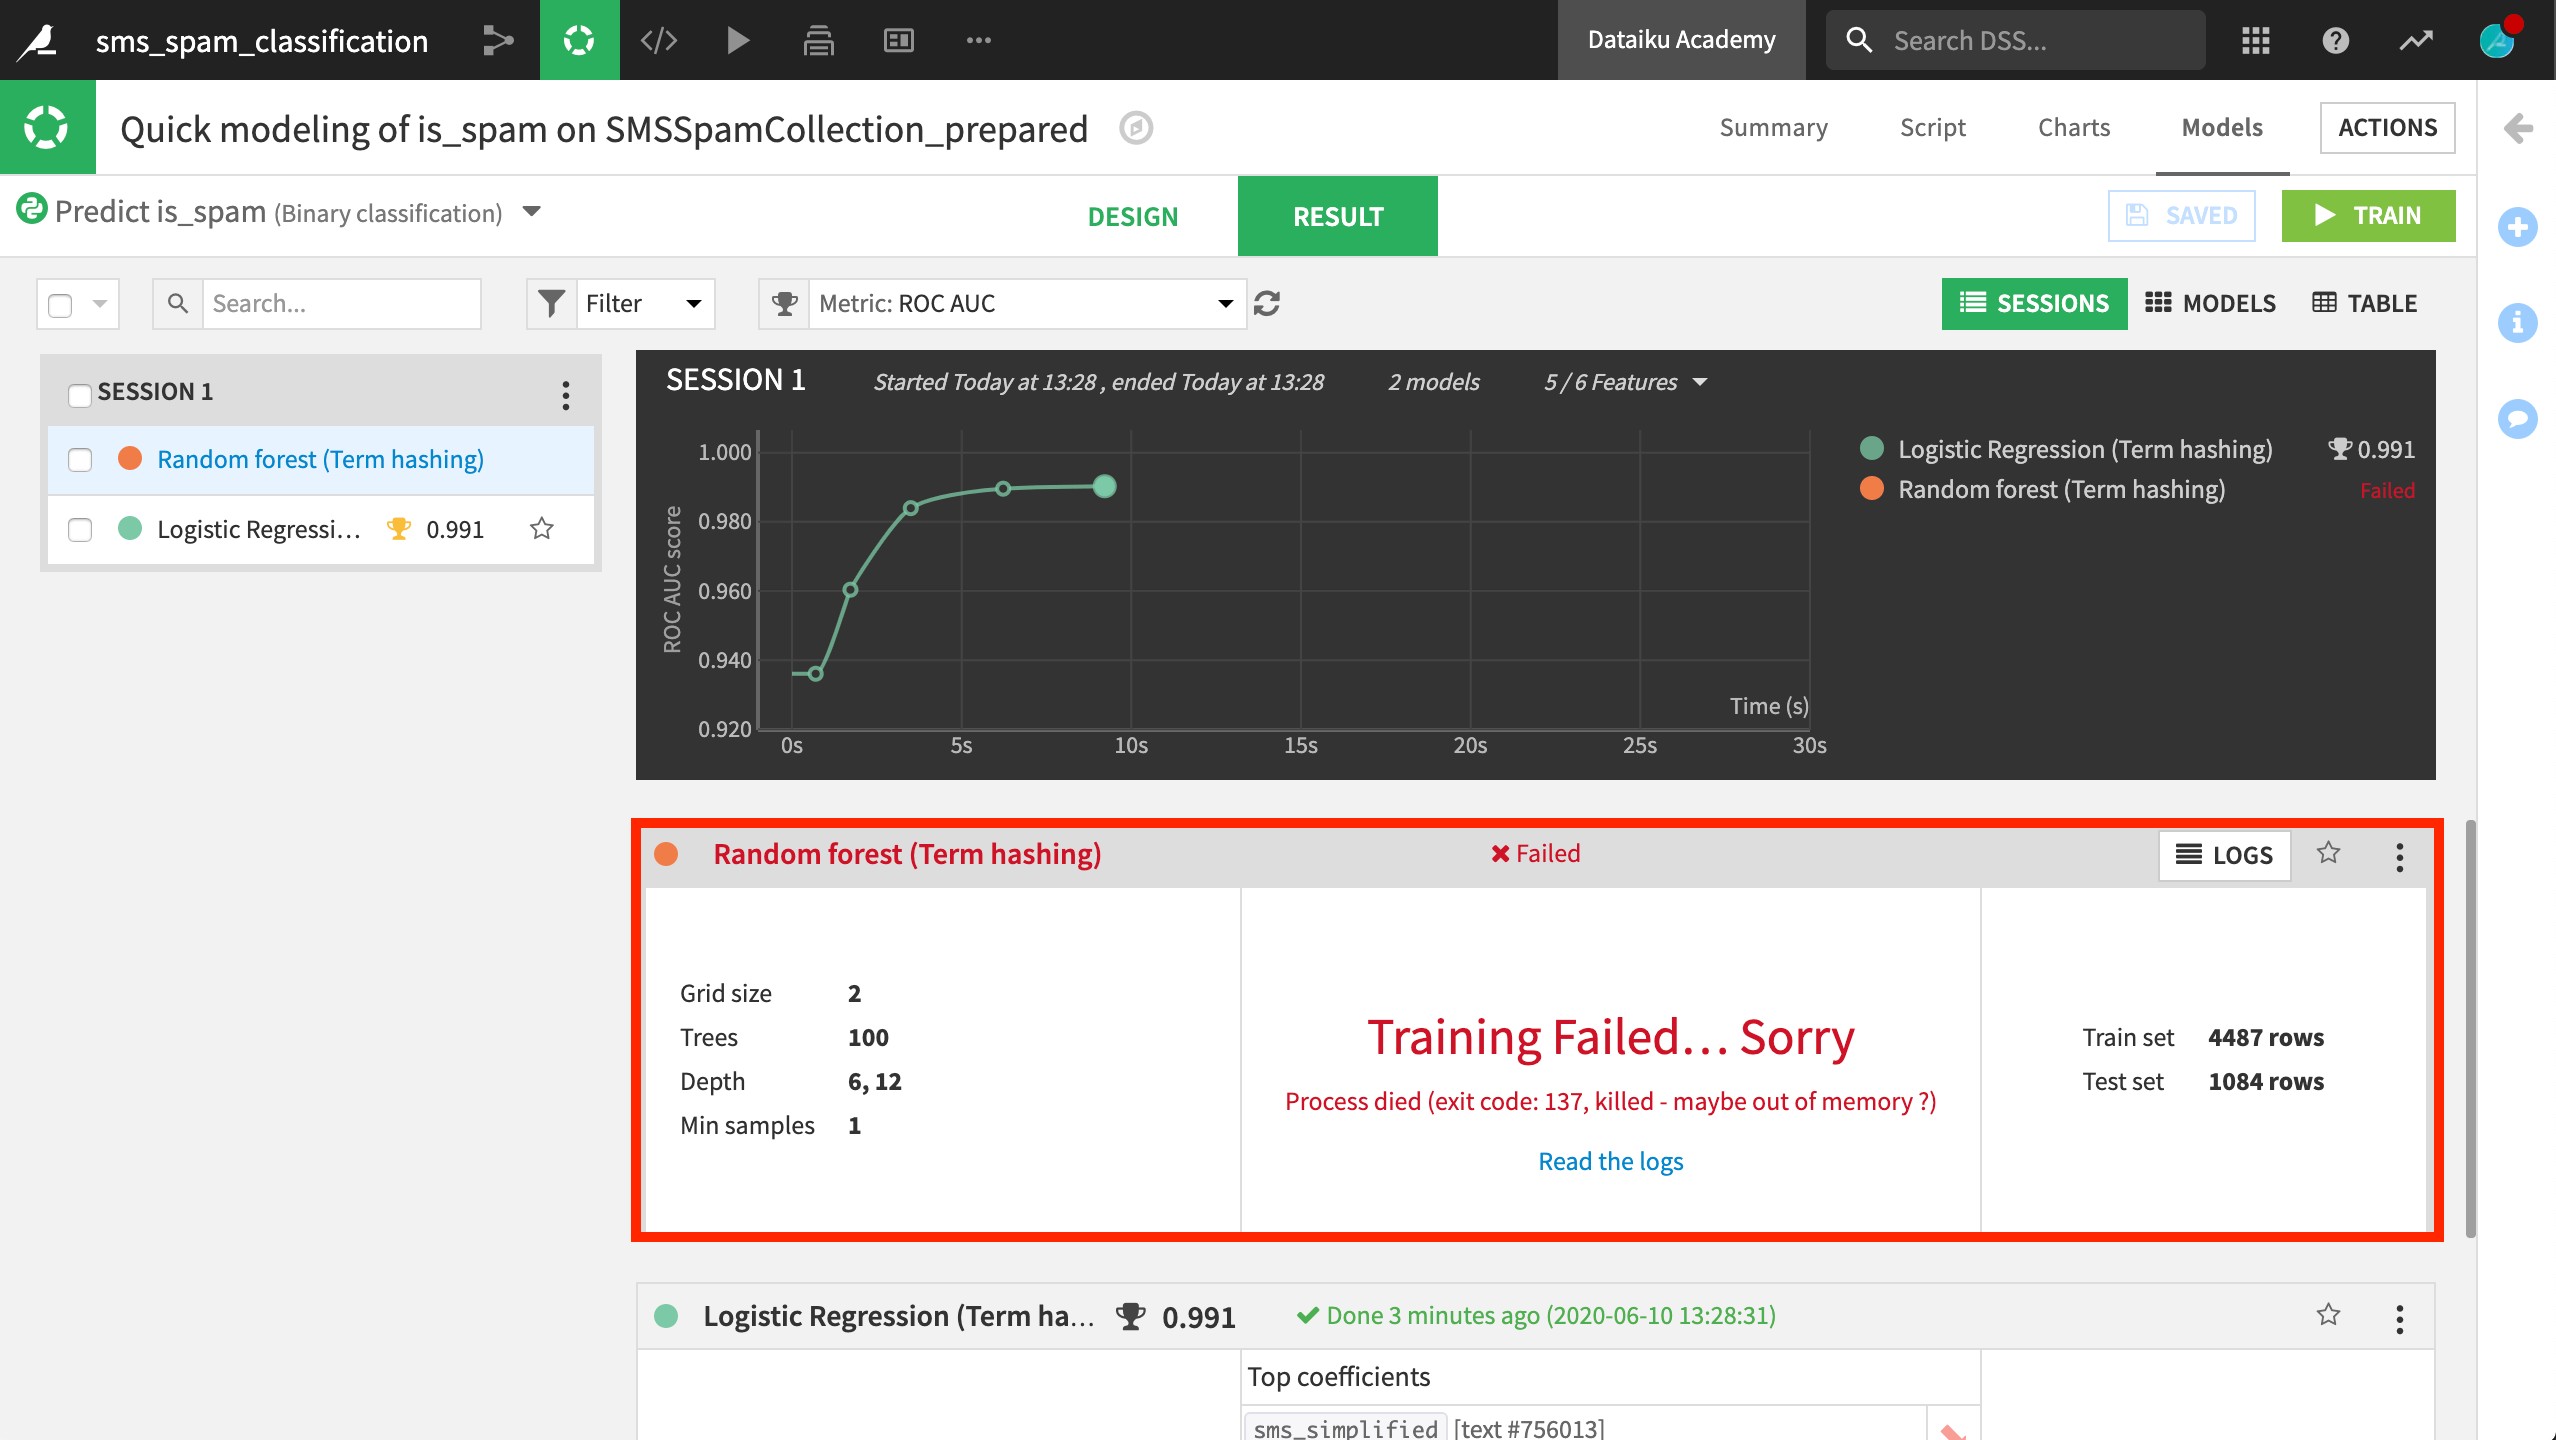This screenshot has height=1440, width=2556.
Task: Switch to the Charts tab
Action: 2073,127
